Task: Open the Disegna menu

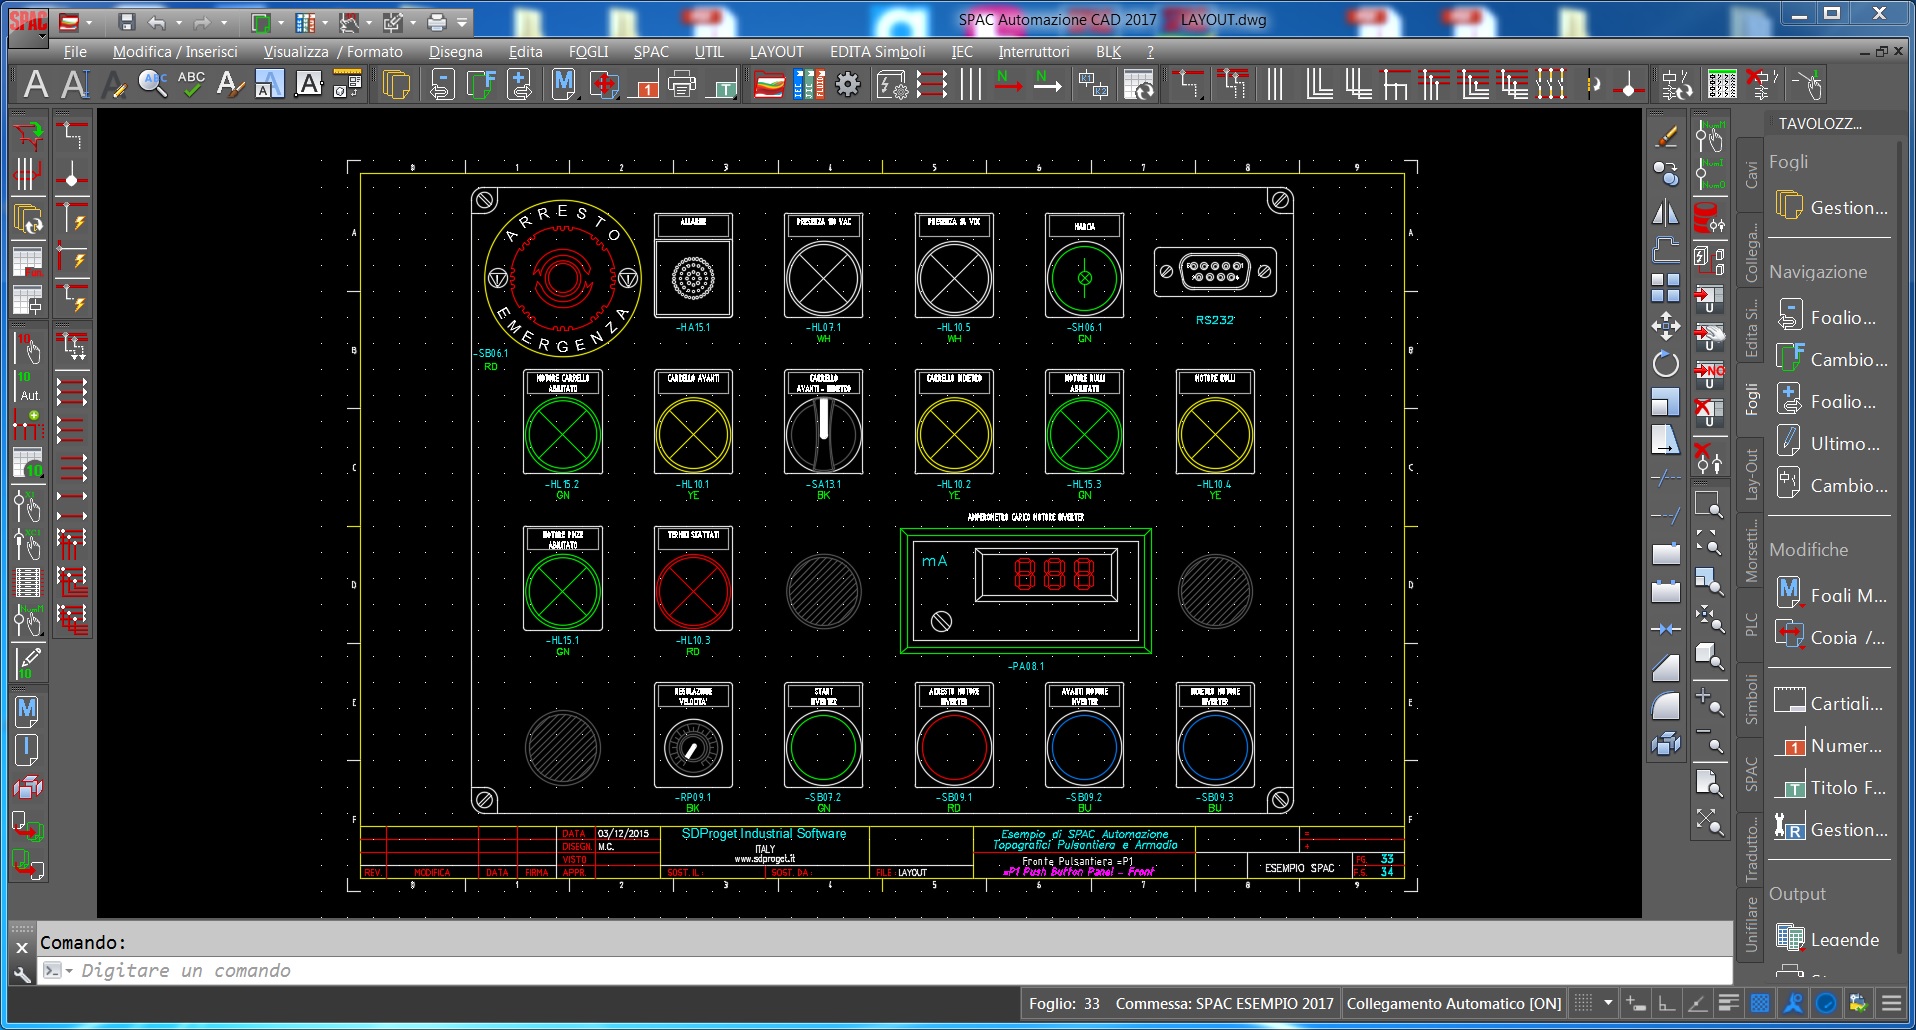Action: (x=456, y=52)
